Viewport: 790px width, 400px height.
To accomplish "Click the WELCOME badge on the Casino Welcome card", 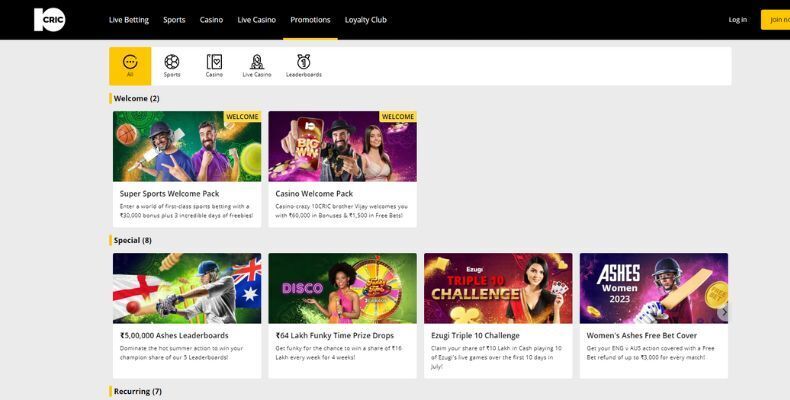I will pos(398,116).
